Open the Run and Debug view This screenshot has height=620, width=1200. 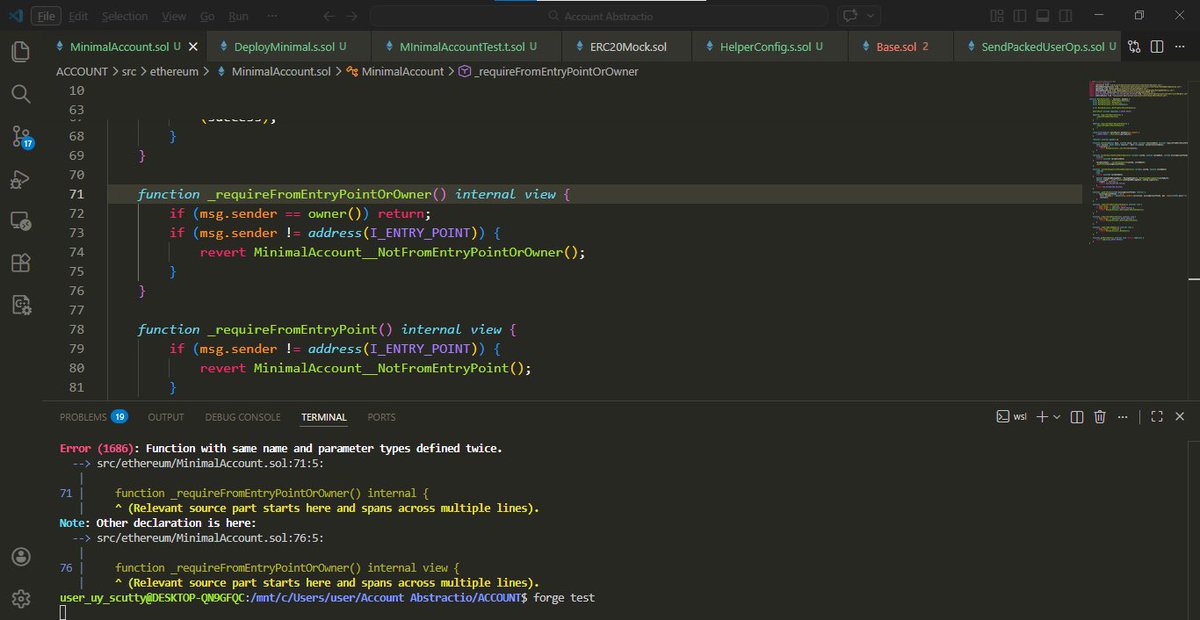point(20,179)
